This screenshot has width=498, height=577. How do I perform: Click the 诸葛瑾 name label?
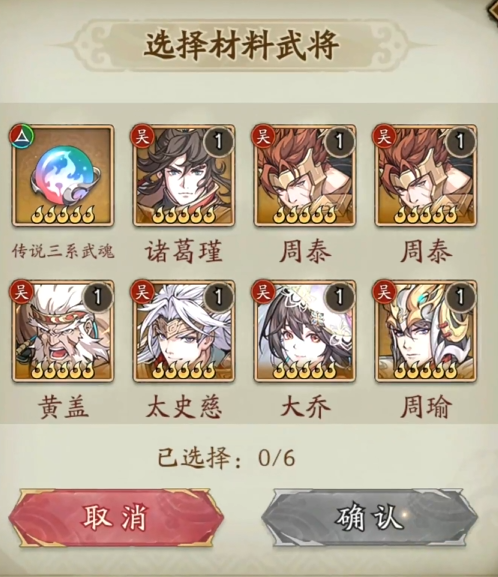click(x=184, y=252)
